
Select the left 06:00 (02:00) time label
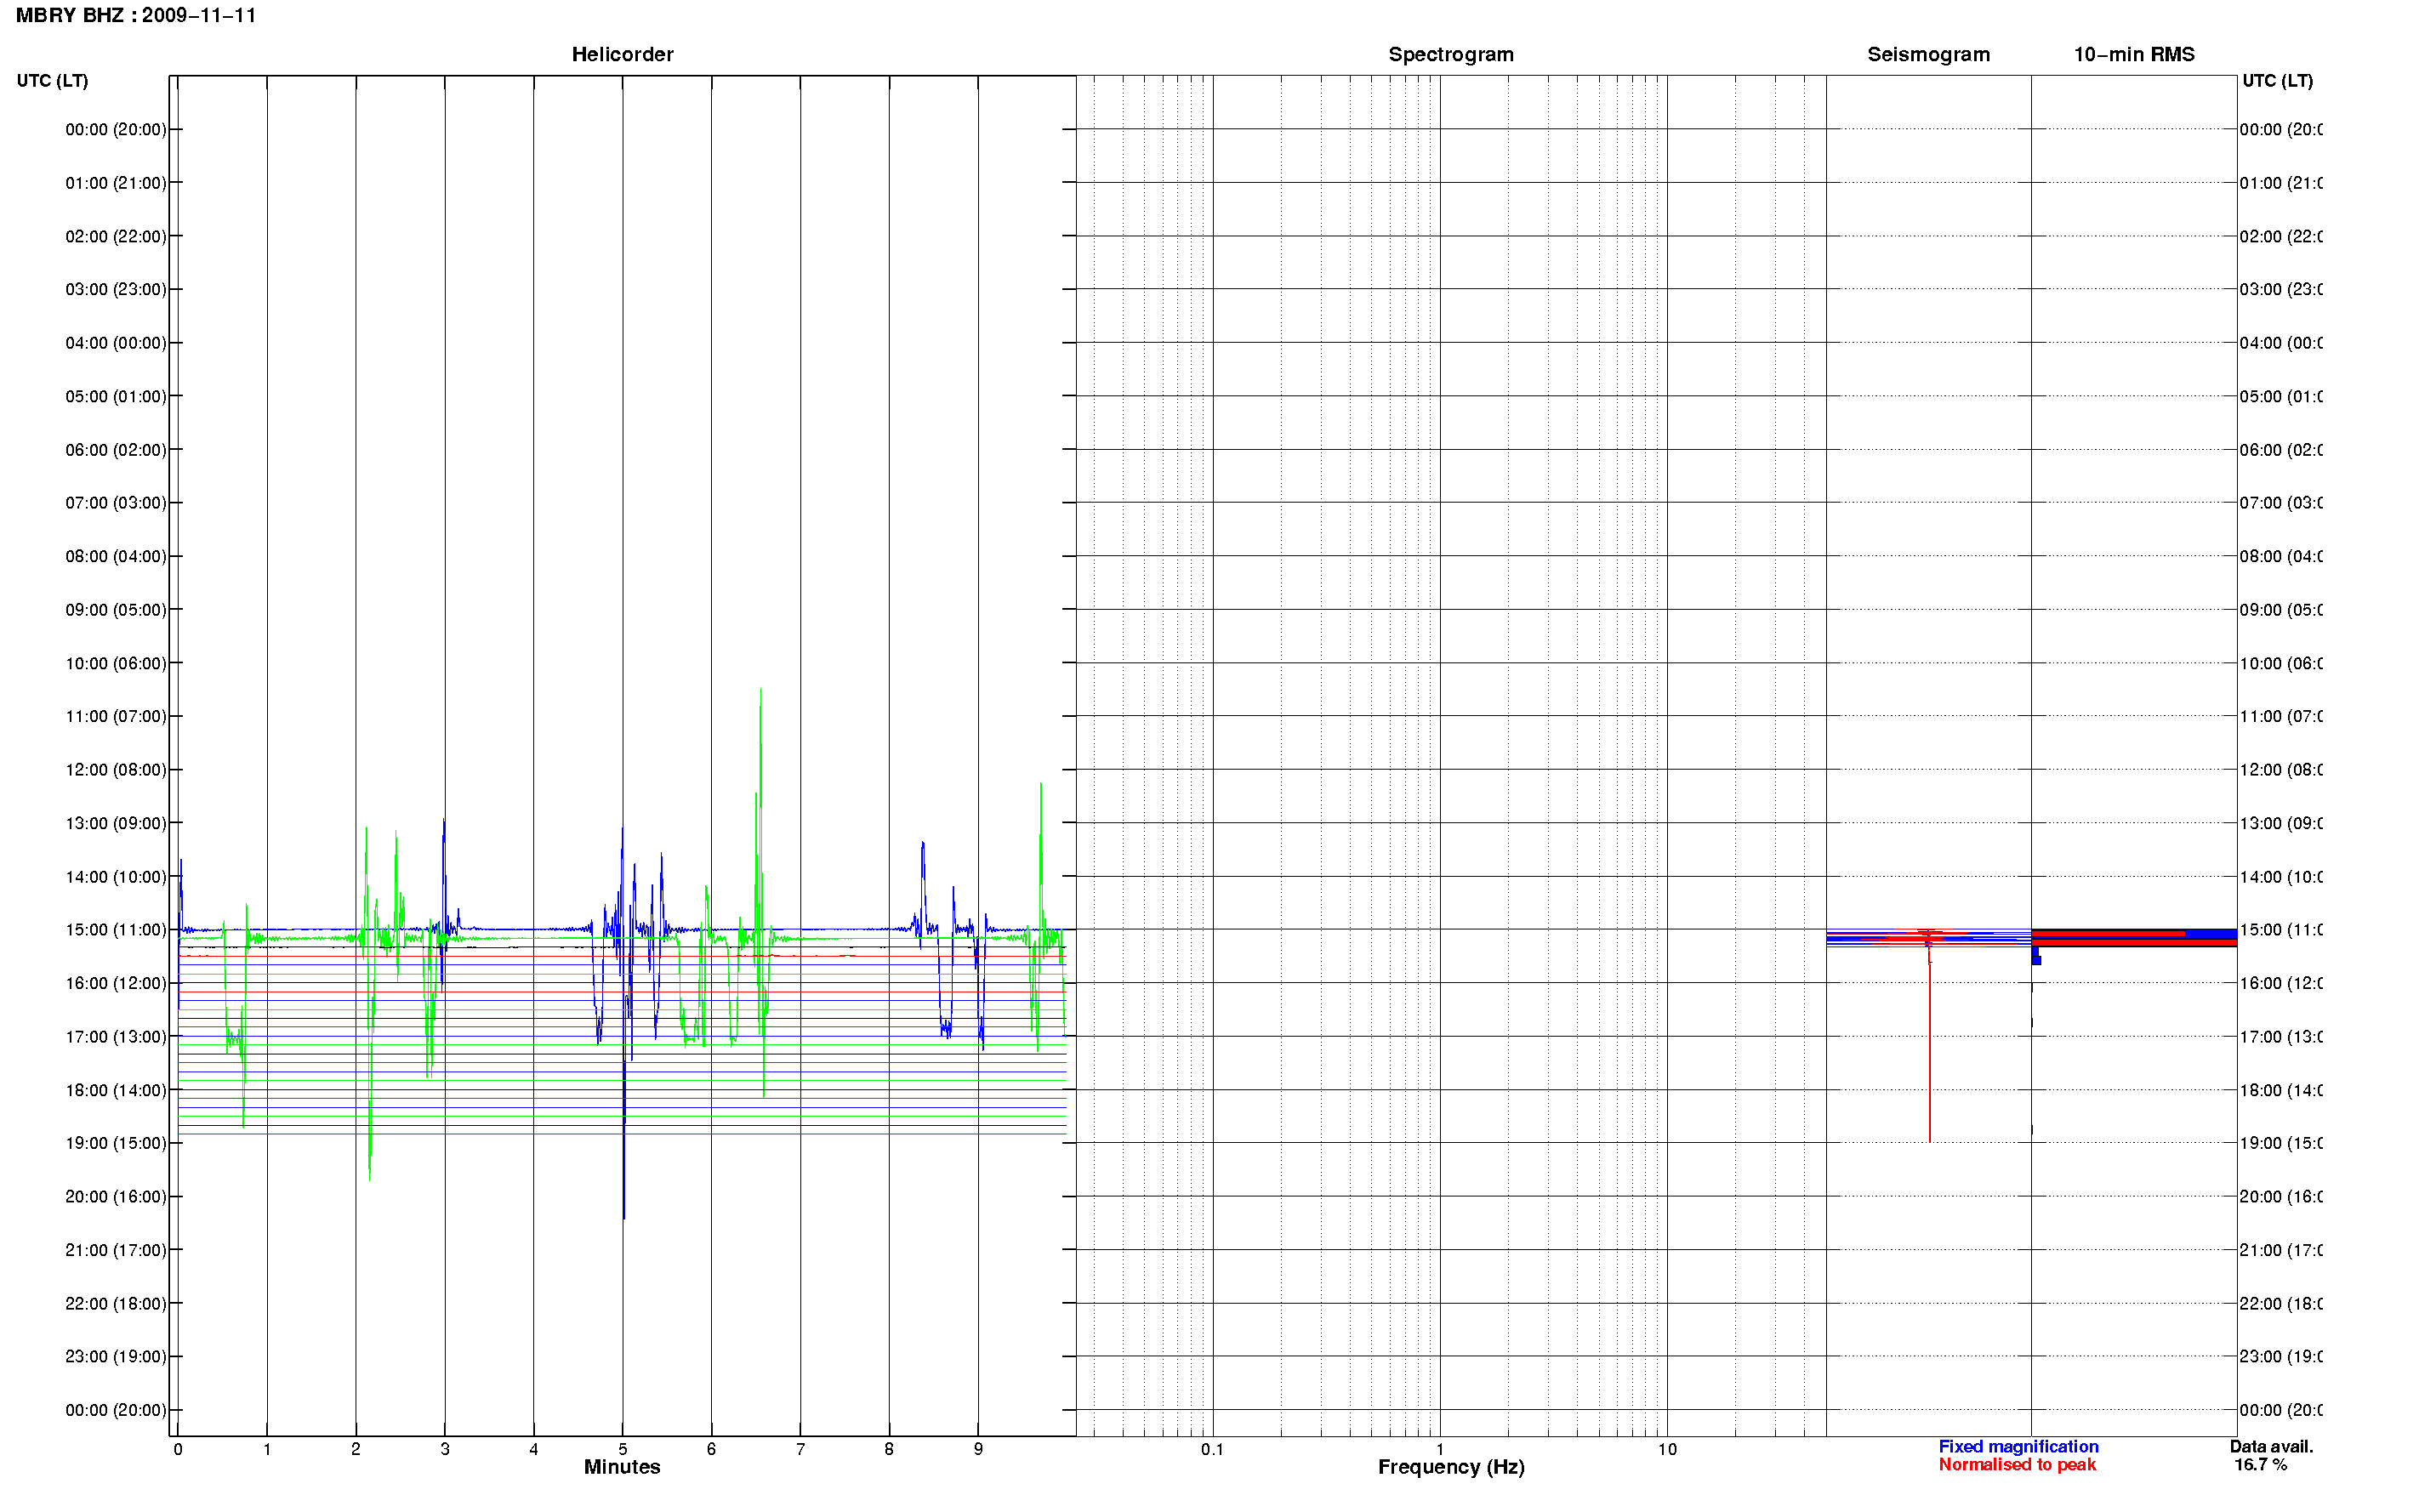click(x=116, y=450)
